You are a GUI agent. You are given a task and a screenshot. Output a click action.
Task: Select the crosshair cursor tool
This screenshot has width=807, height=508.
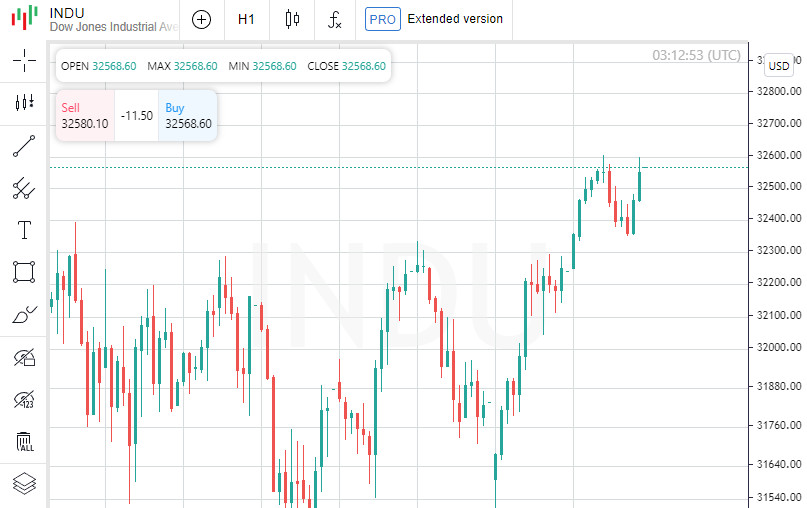tap(24, 60)
